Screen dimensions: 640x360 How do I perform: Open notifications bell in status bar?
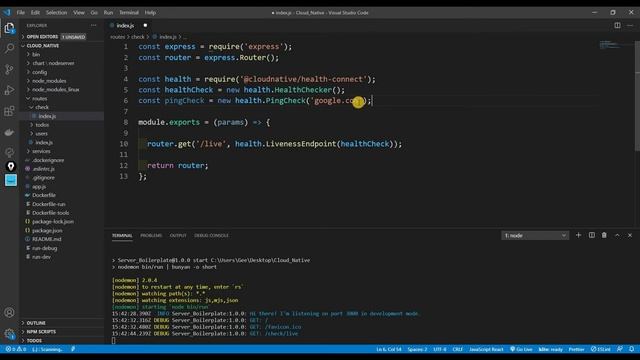[x=631, y=349]
